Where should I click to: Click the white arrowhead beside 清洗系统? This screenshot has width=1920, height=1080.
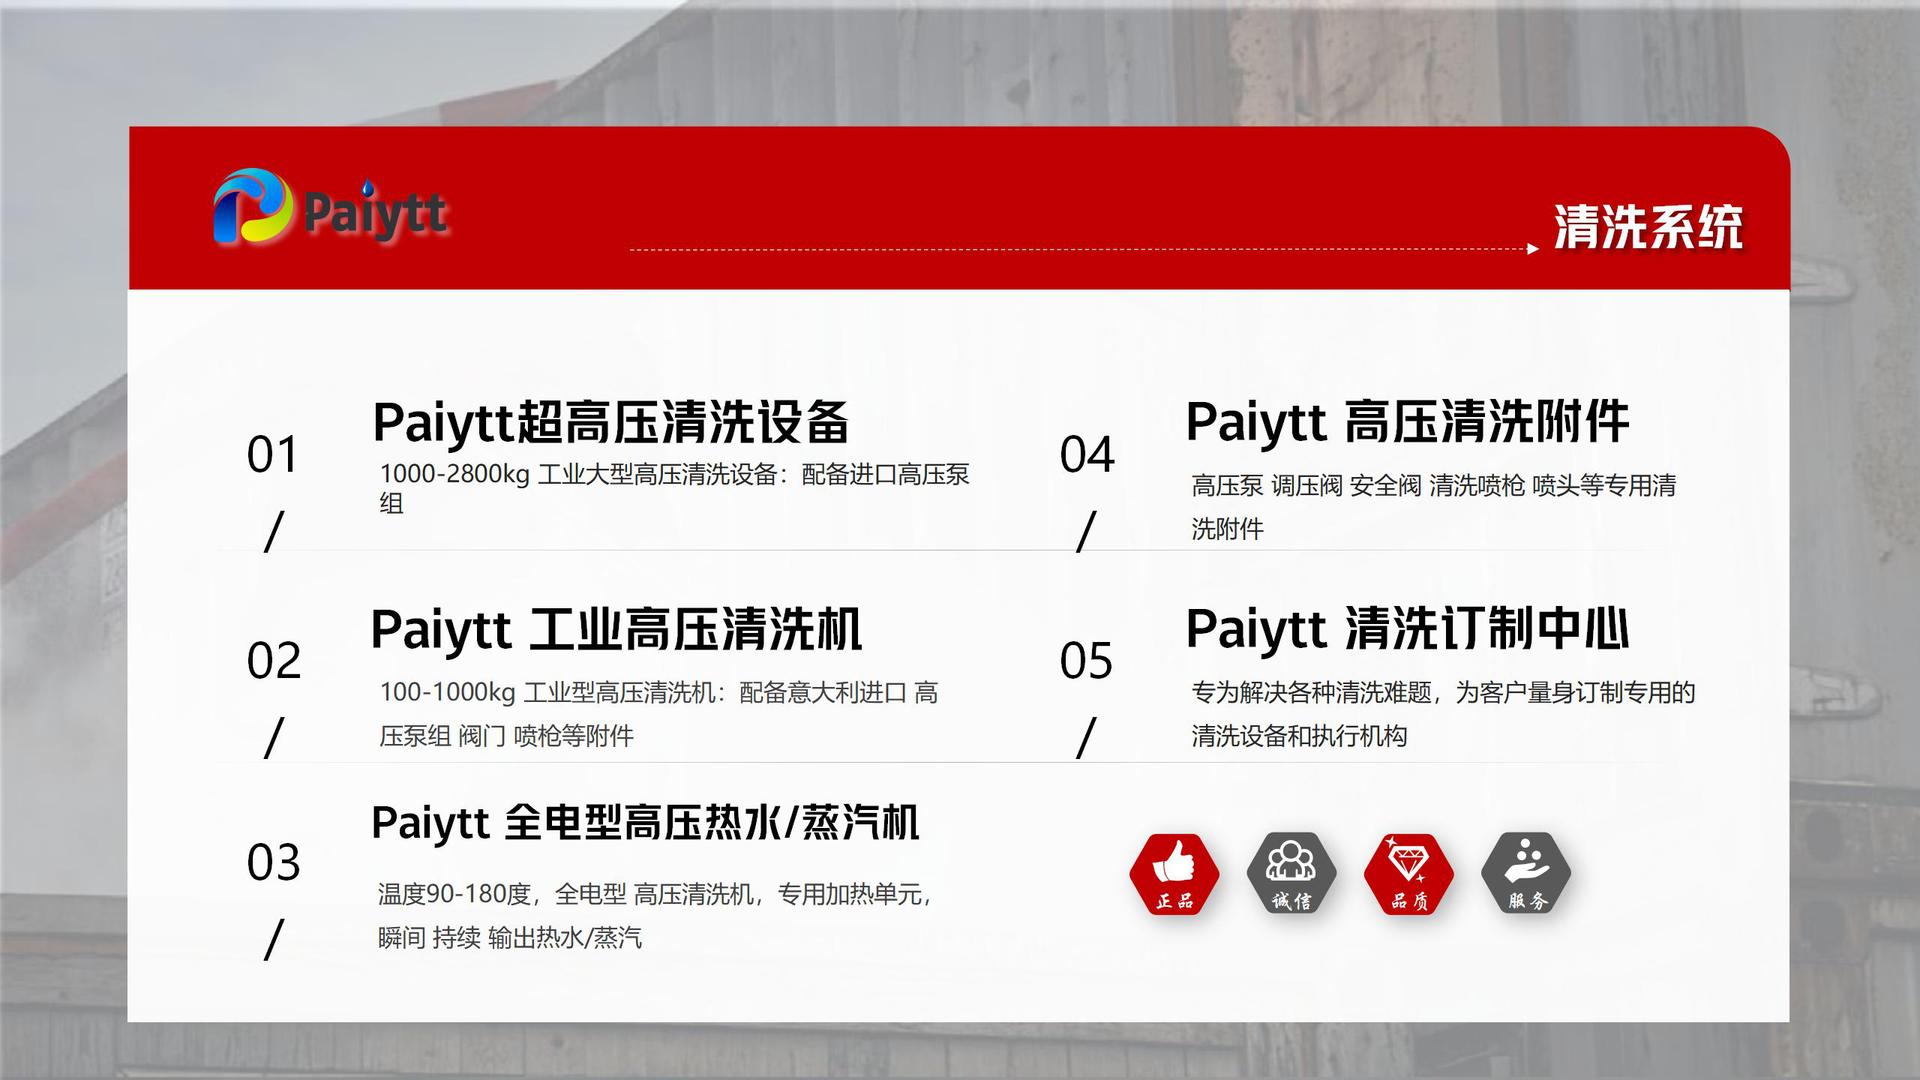pyautogui.click(x=1532, y=249)
